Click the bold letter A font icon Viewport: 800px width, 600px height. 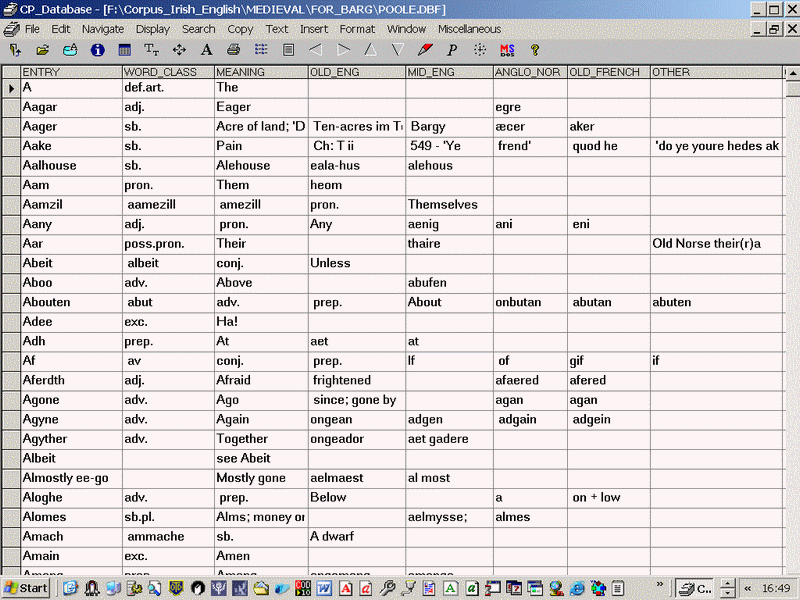click(x=207, y=49)
